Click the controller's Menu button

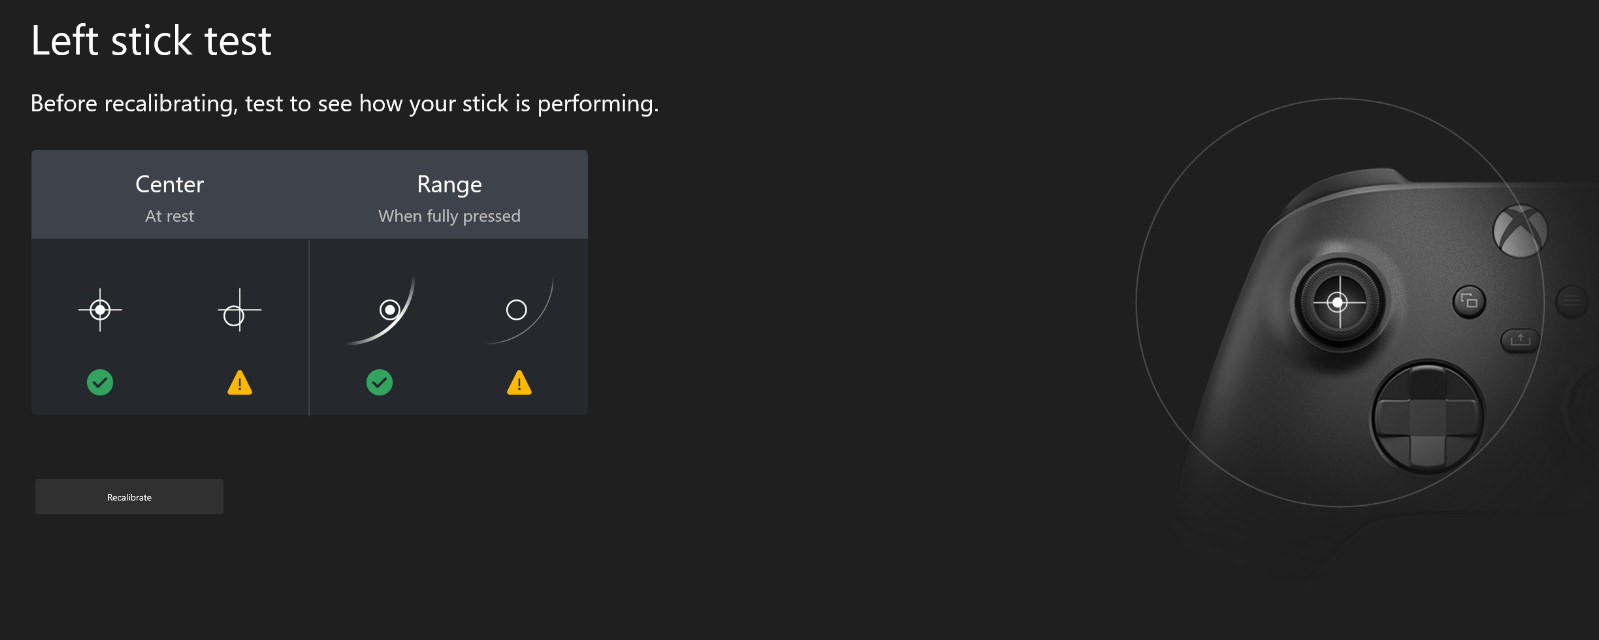click(1572, 300)
